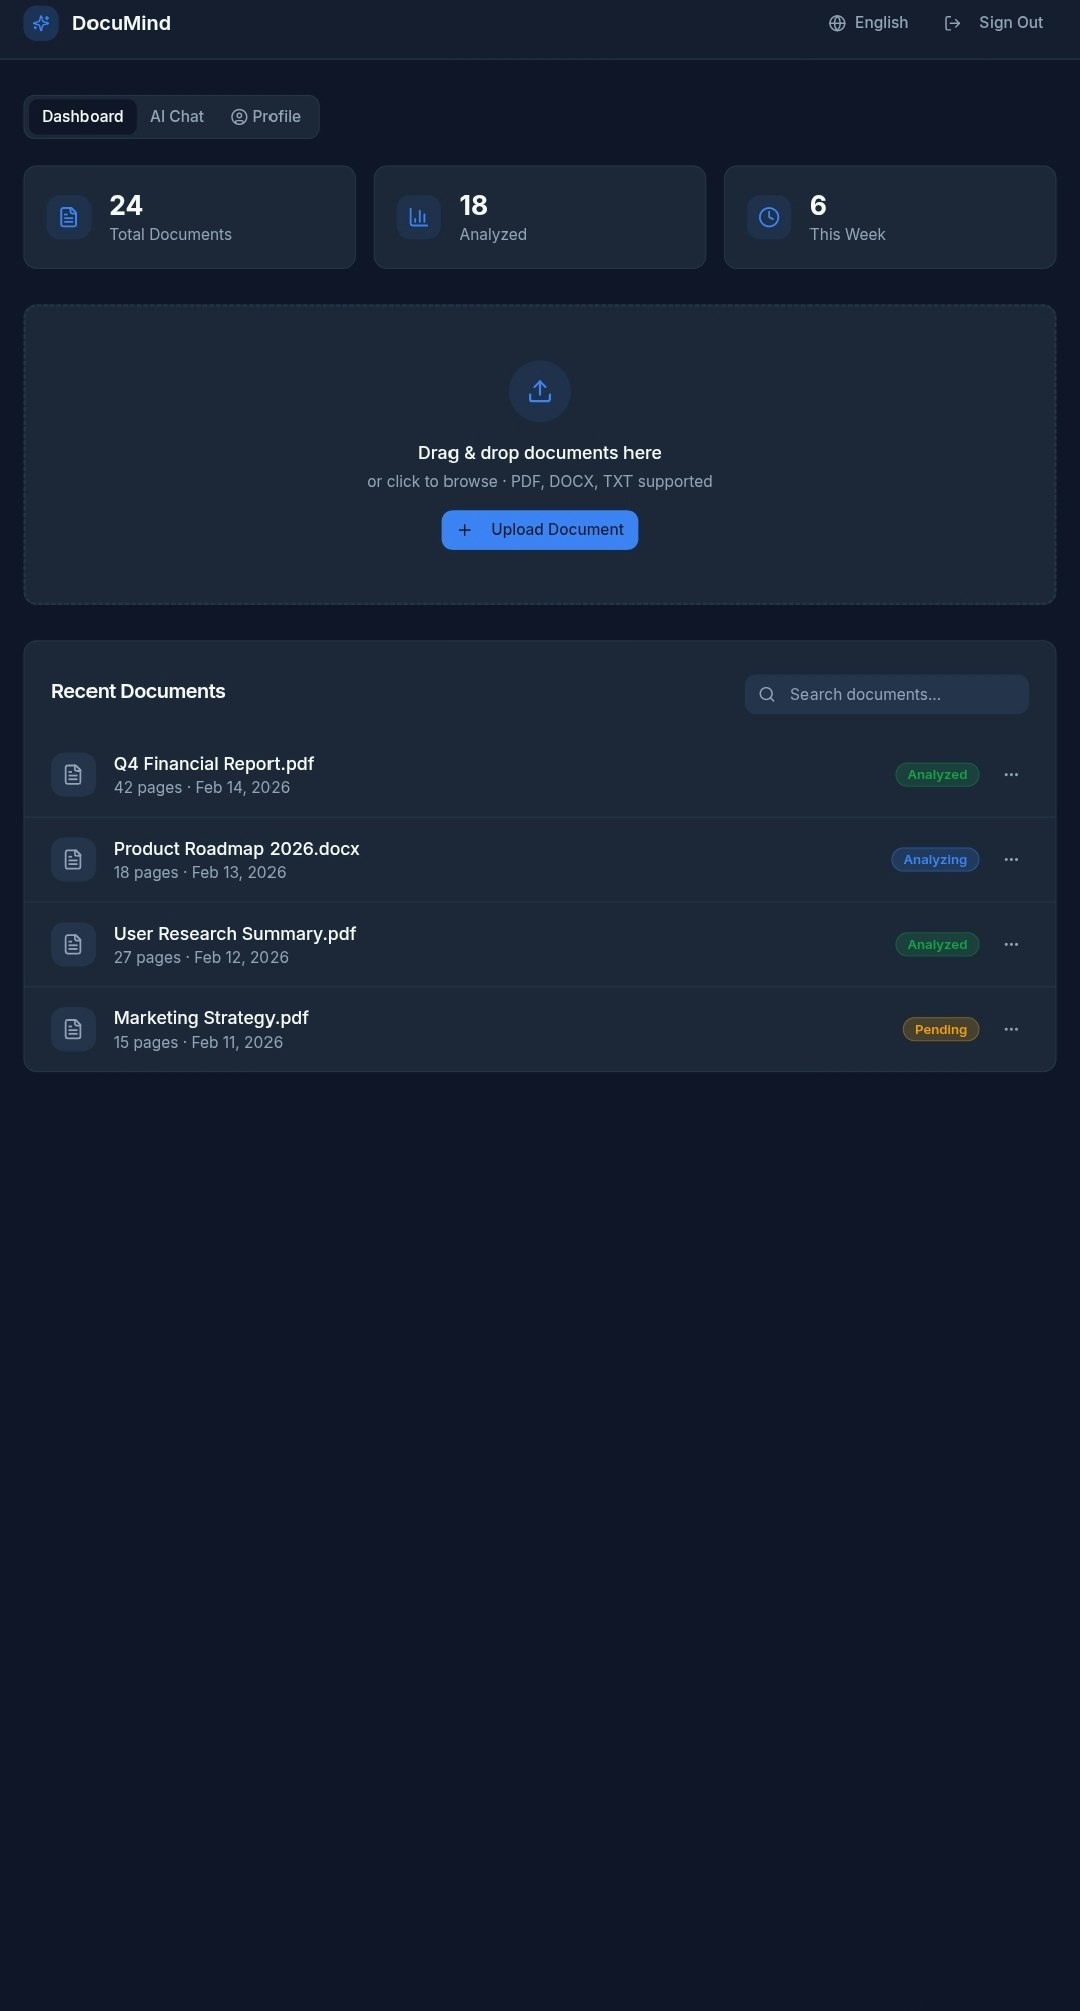The height and width of the screenshot is (2011, 1080).
Task: Open options menu for Q4 Financial Report.pdf
Action: point(1012,774)
